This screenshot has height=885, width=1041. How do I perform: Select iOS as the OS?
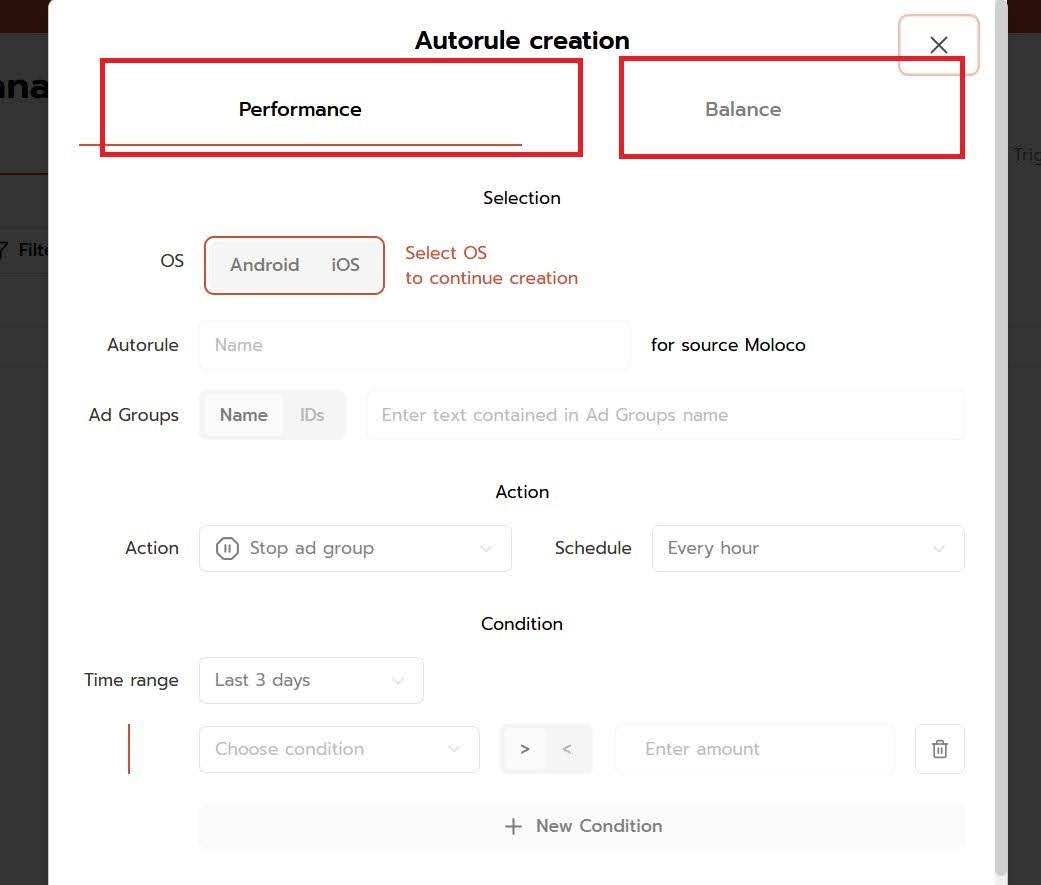(345, 265)
